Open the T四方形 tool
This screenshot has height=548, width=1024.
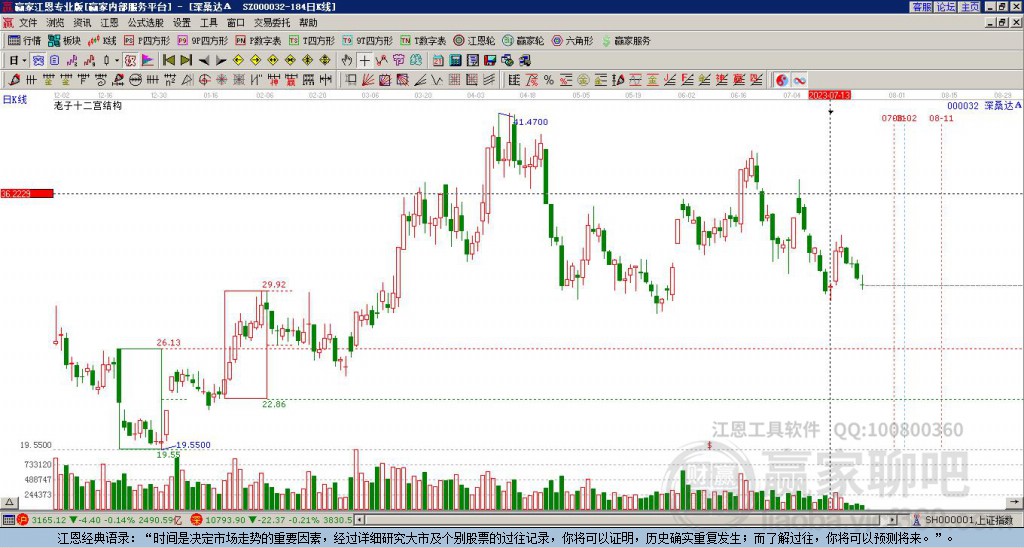tap(312, 40)
